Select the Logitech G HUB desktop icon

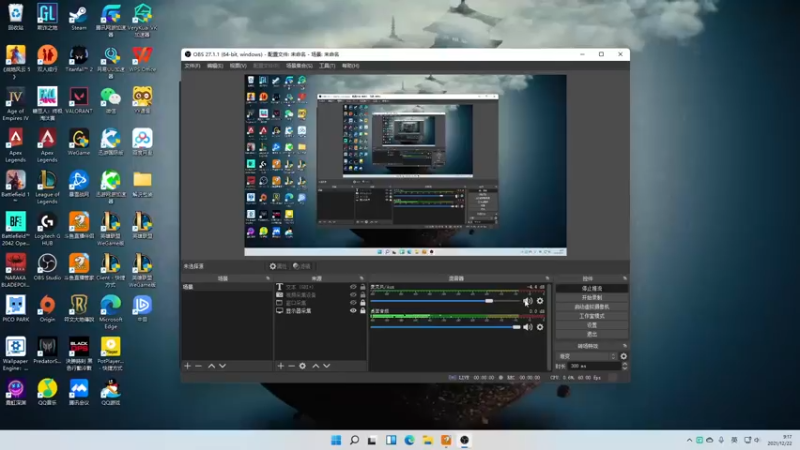[x=47, y=229]
